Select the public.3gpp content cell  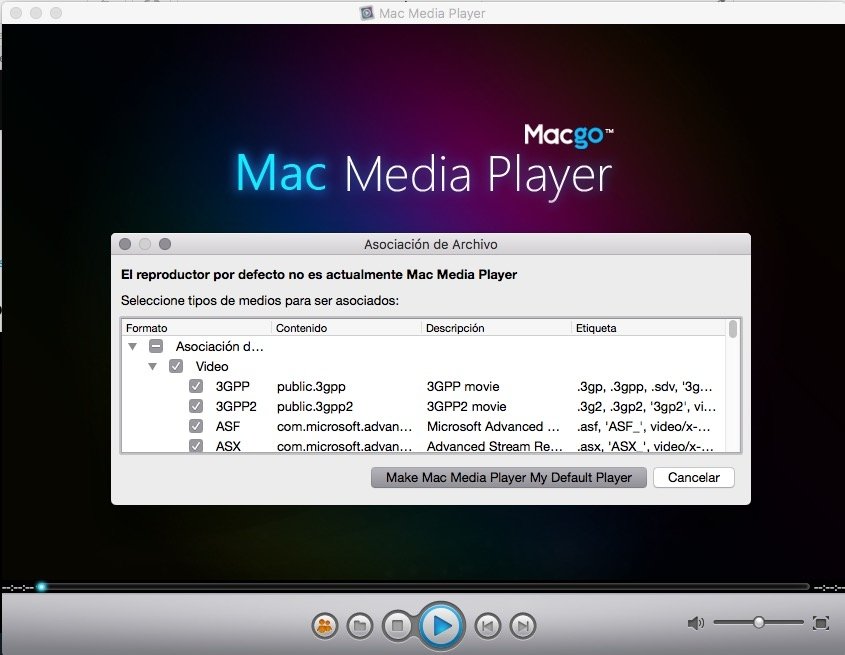tap(311, 387)
